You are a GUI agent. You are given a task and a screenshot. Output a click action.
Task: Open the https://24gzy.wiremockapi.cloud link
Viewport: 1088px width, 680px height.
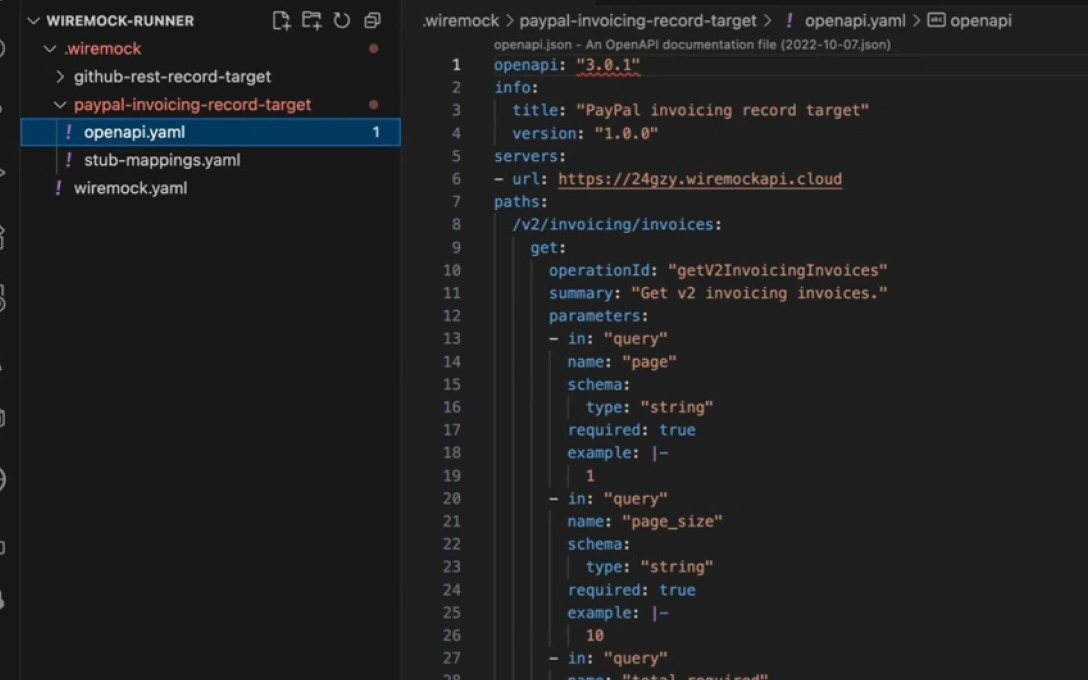coord(699,179)
